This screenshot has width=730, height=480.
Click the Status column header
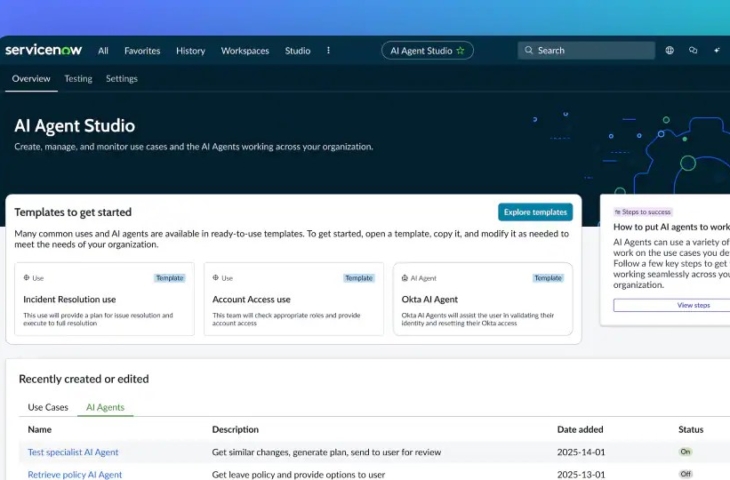pyautogui.click(x=690, y=429)
